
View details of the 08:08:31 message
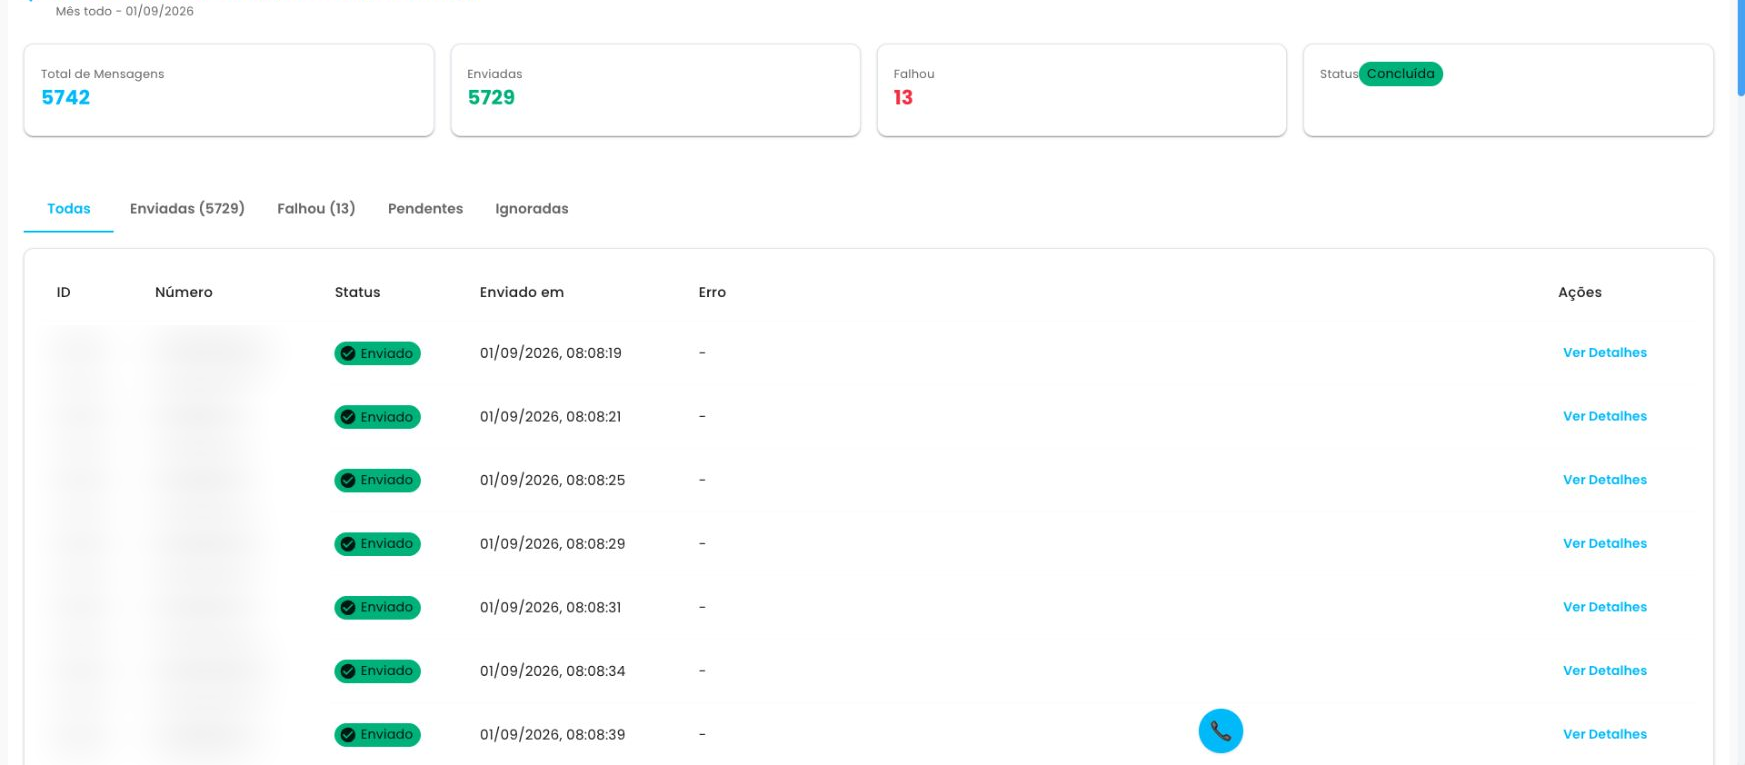click(x=1604, y=607)
